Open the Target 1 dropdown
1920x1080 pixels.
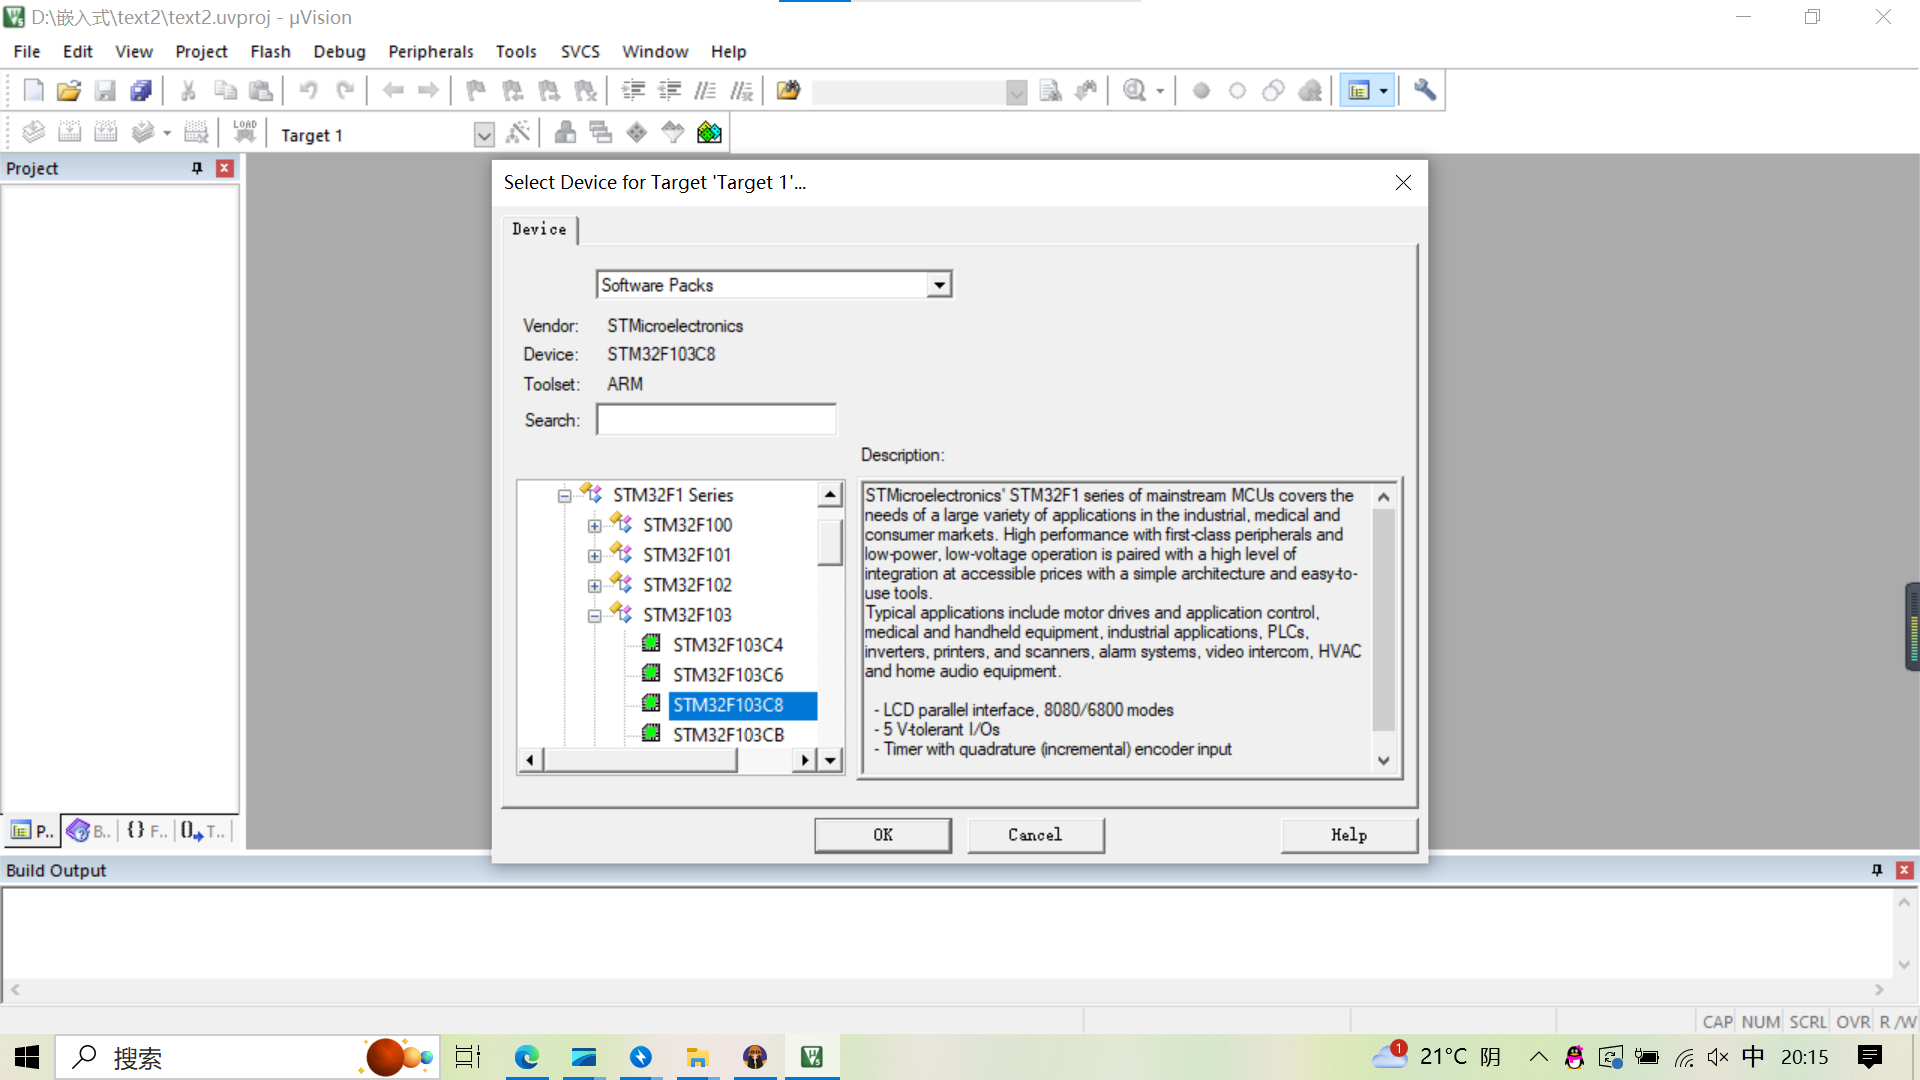[484, 135]
